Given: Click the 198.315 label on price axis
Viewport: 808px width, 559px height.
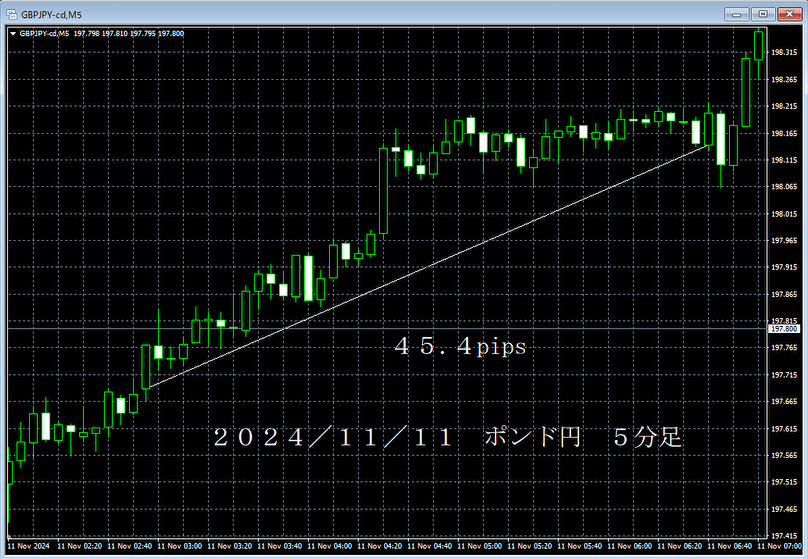Looking at the screenshot, I should (x=783, y=52).
